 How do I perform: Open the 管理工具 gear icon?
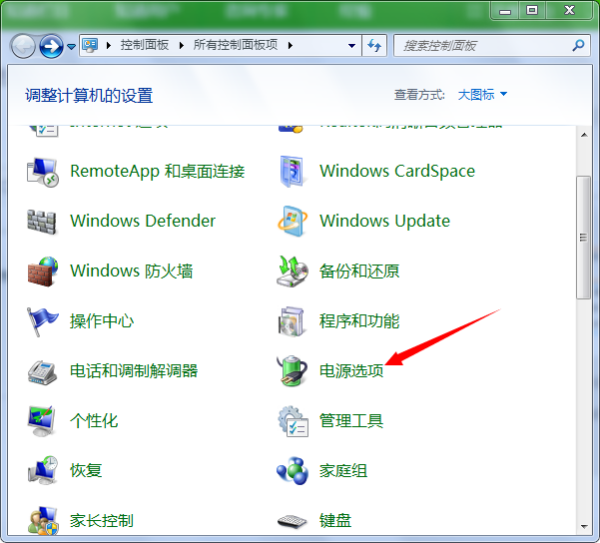(293, 421)
